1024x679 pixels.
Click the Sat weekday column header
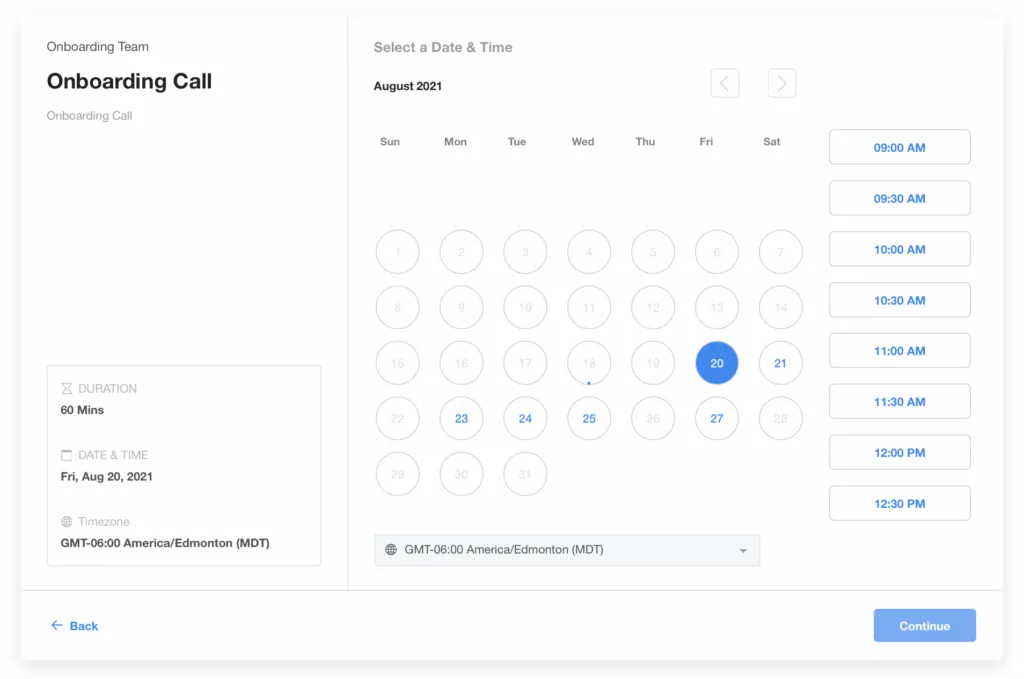pos(771,142)
